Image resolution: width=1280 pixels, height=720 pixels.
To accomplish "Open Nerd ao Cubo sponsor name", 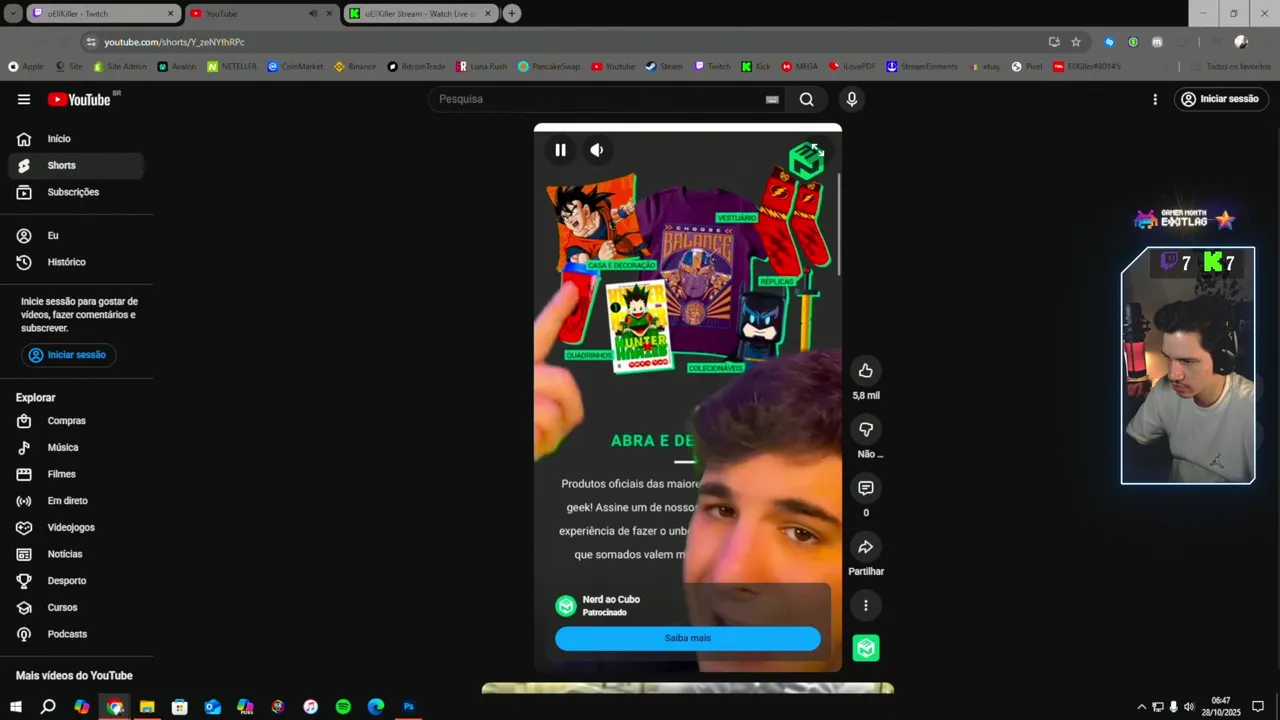I will point(611,599).
